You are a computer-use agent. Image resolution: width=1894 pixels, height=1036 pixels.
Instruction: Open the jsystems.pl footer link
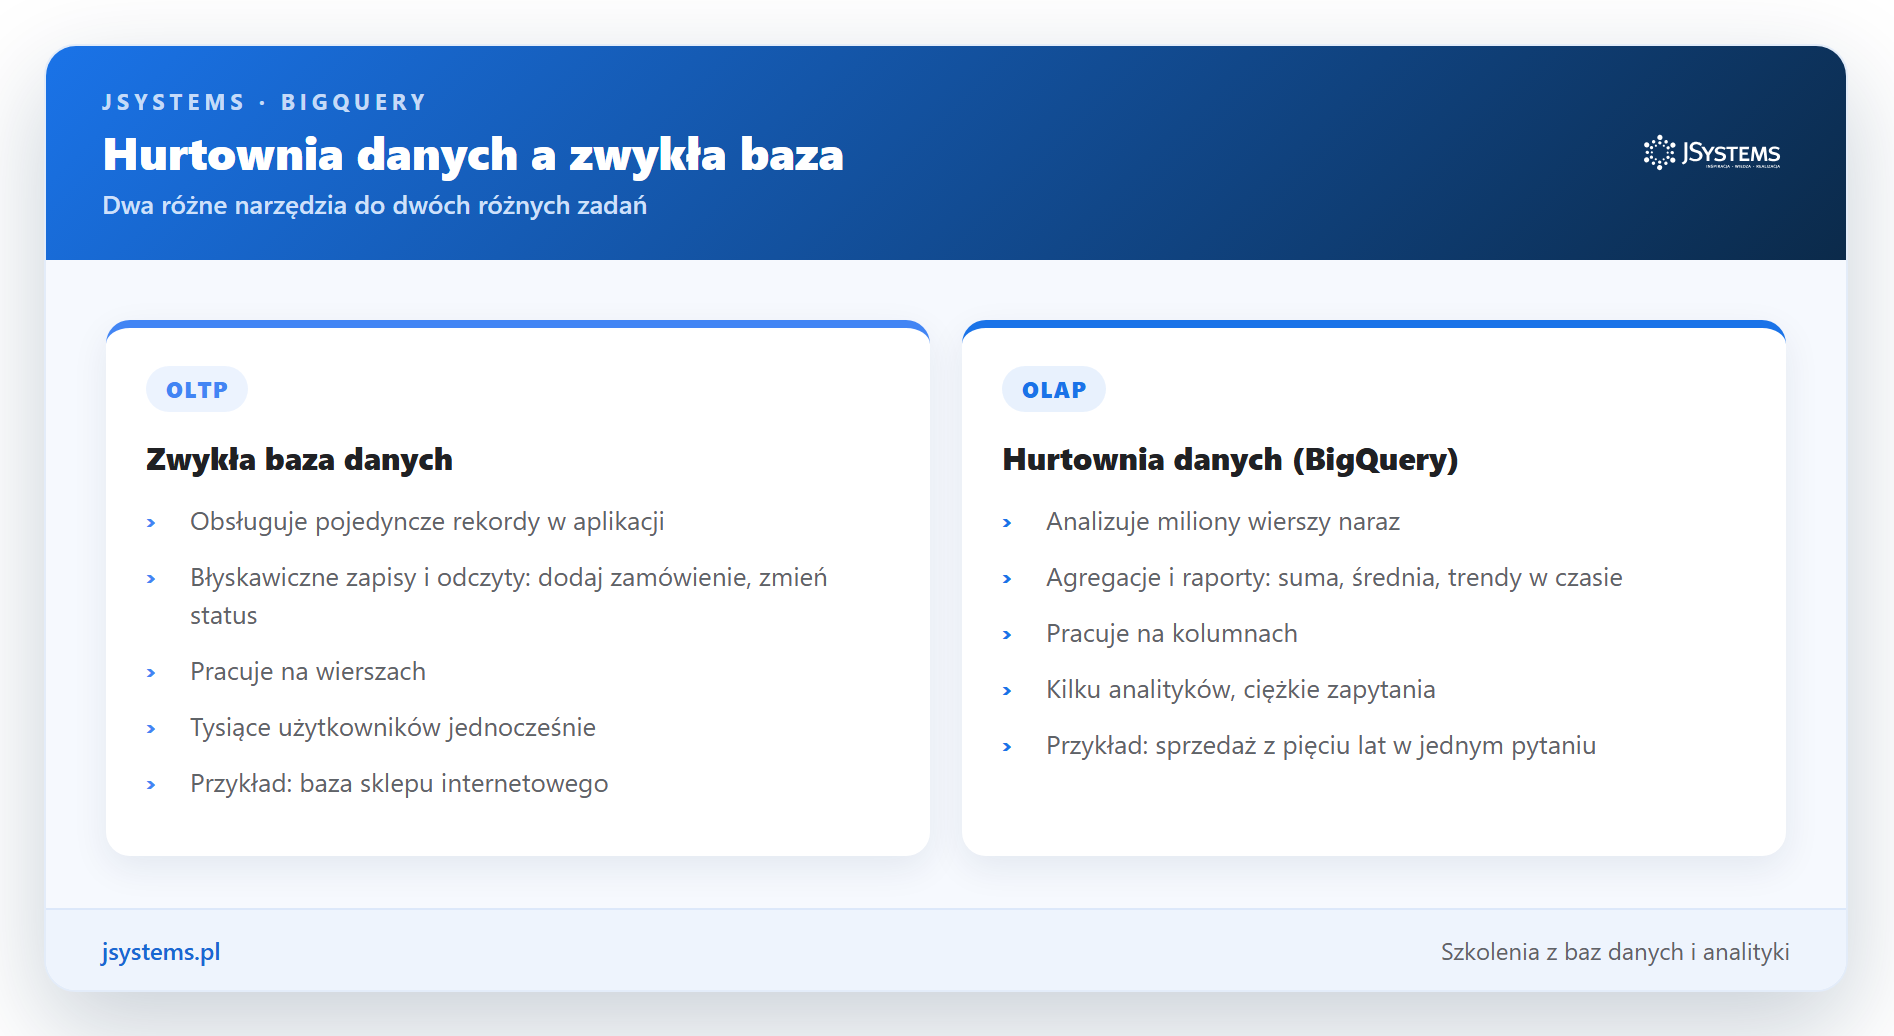[x=161, y=952]
